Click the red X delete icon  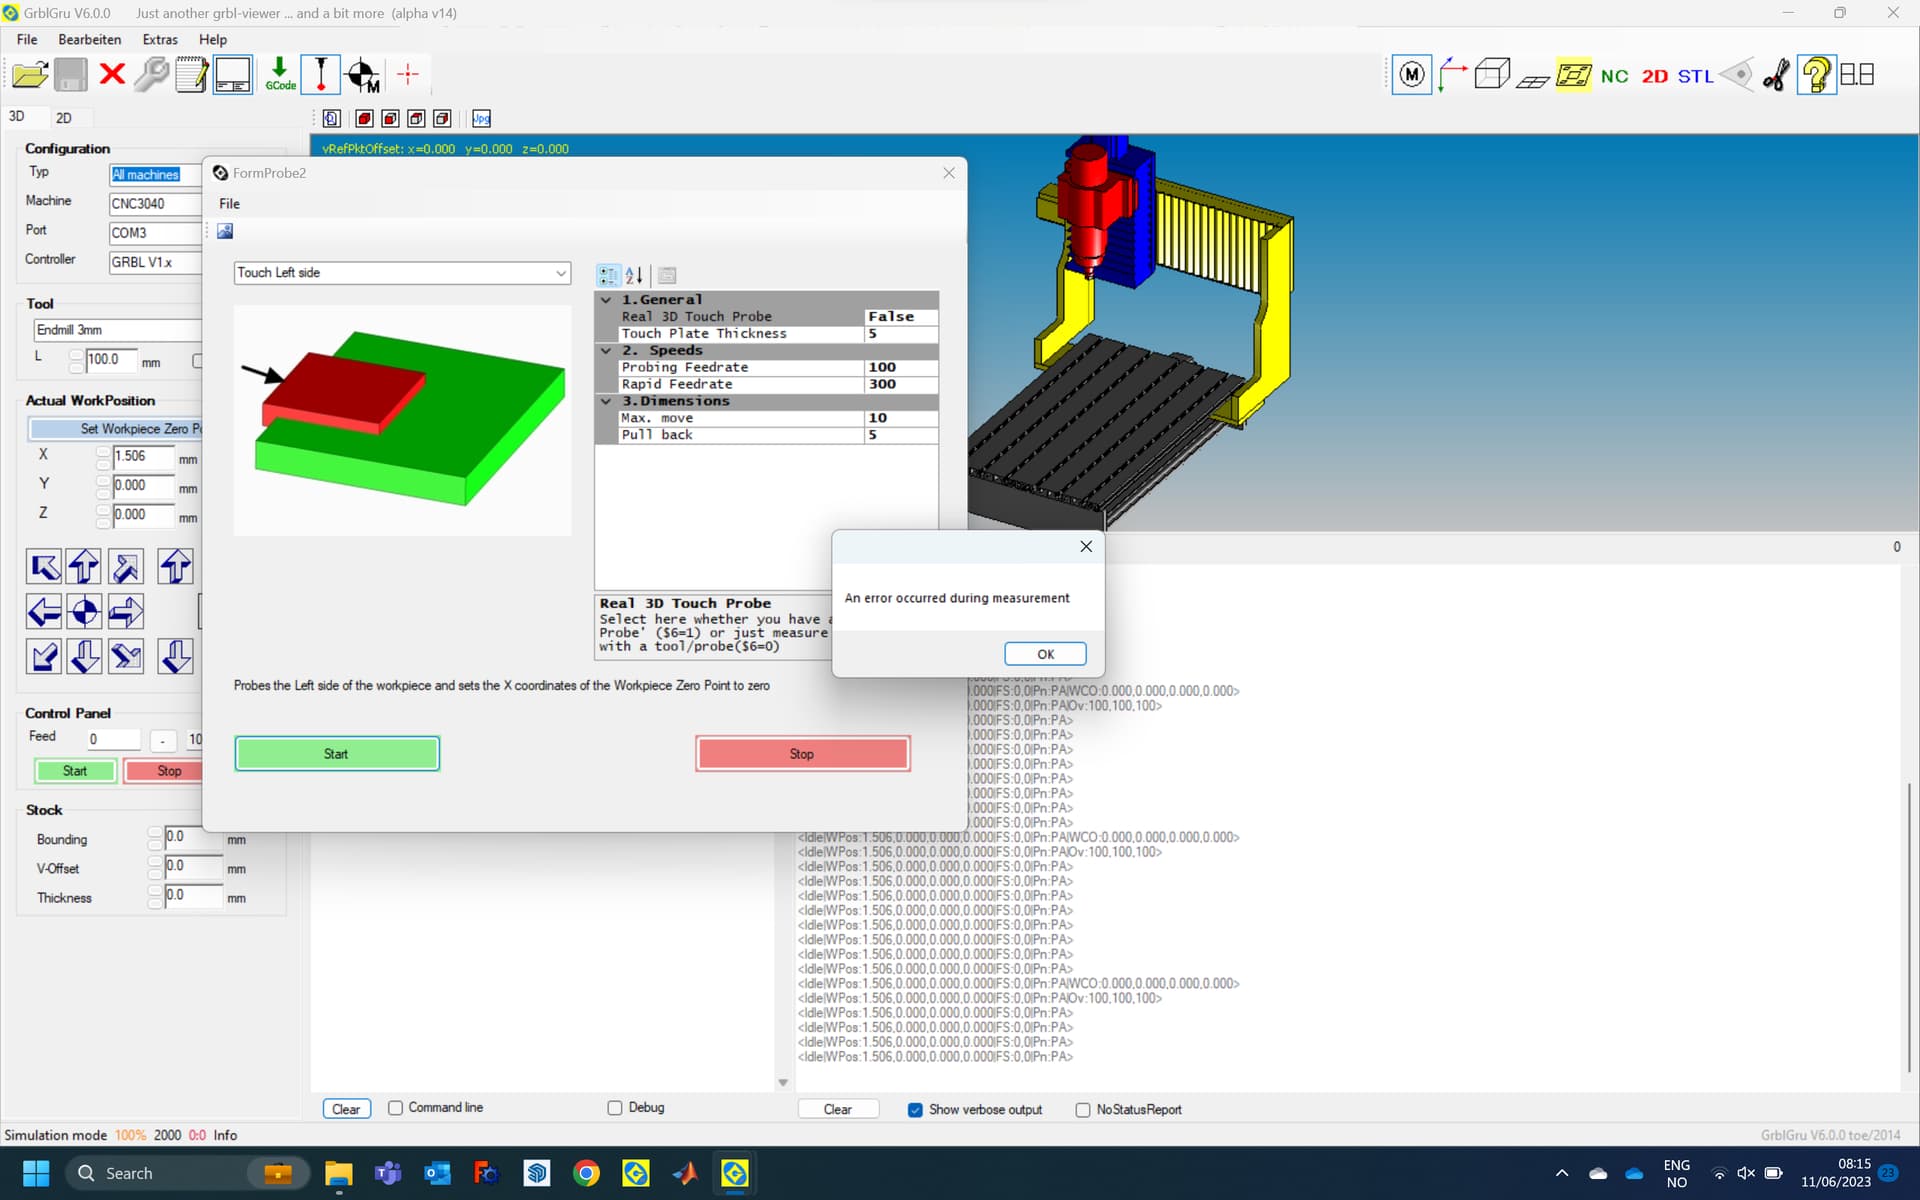[112, 75]
